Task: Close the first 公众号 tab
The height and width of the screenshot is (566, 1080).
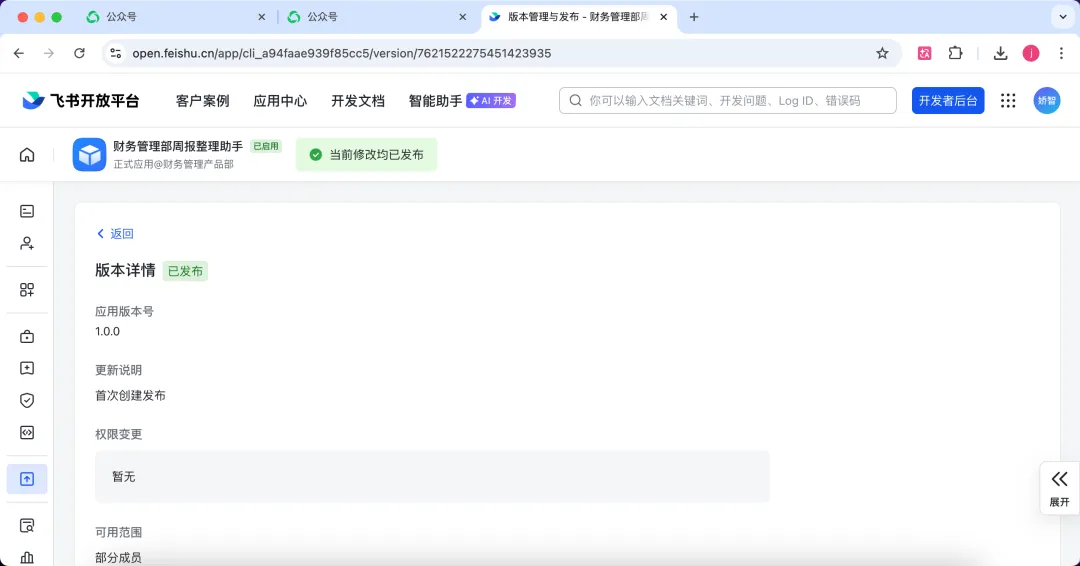Action: point(262,17)
